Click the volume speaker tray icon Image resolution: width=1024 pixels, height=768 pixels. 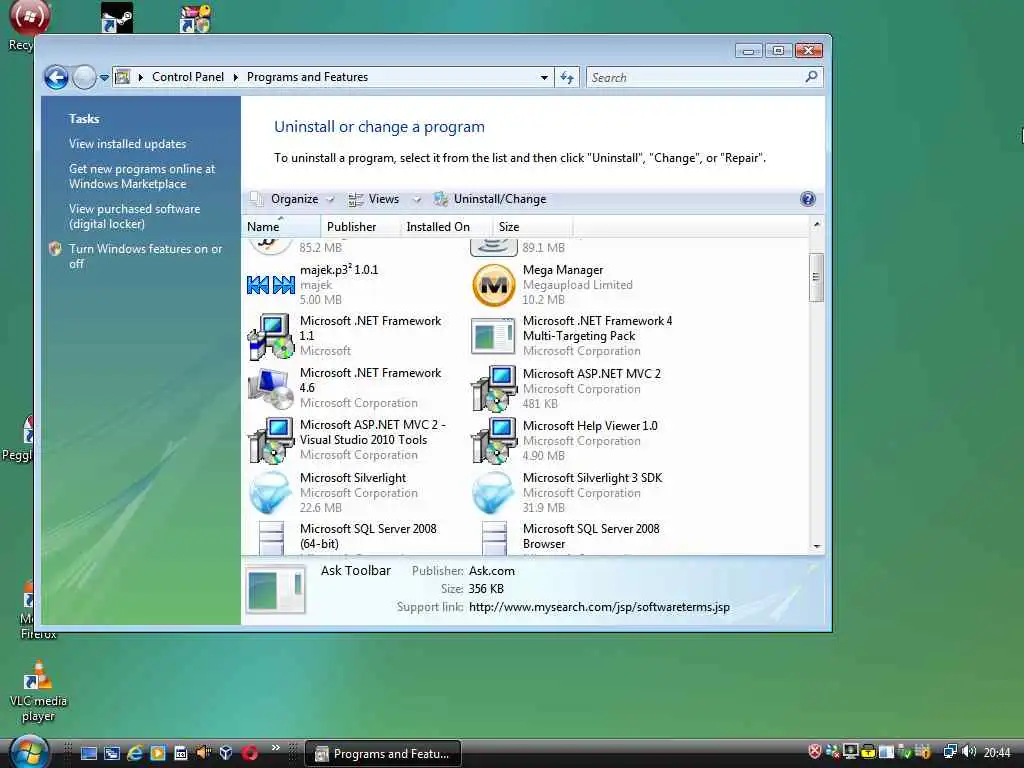pos(970,752)
